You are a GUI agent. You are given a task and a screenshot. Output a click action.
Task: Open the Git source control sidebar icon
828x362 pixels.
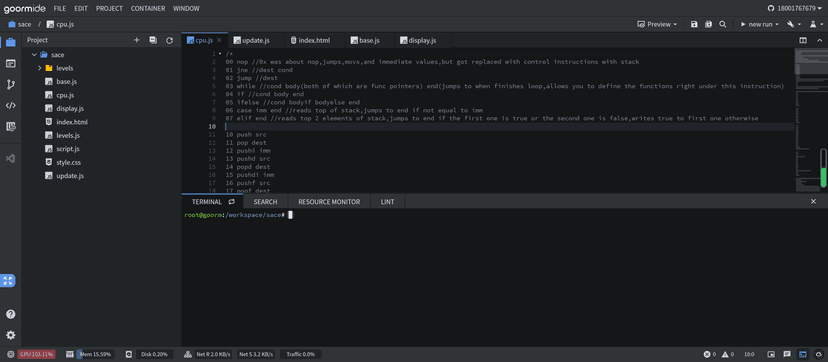coord(11,84)
